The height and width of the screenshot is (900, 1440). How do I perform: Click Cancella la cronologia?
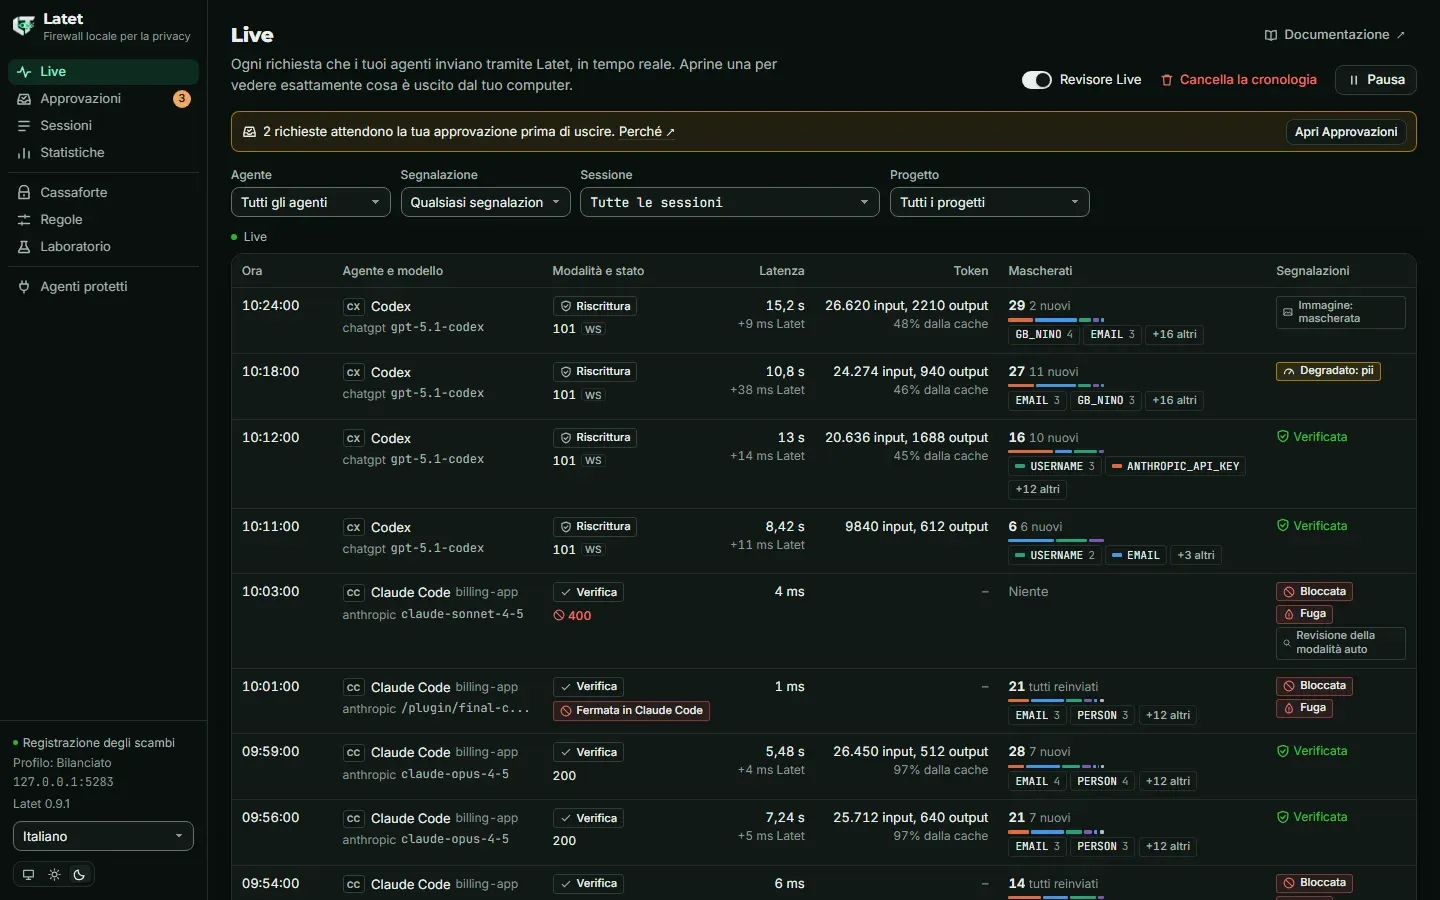pyautogui.click(x=1238, y=80)
